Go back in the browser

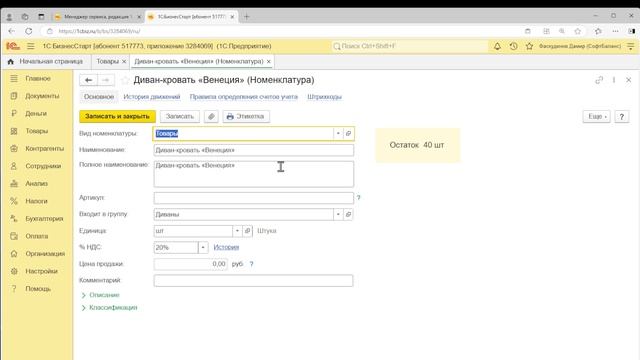click(x=11, y=31)
